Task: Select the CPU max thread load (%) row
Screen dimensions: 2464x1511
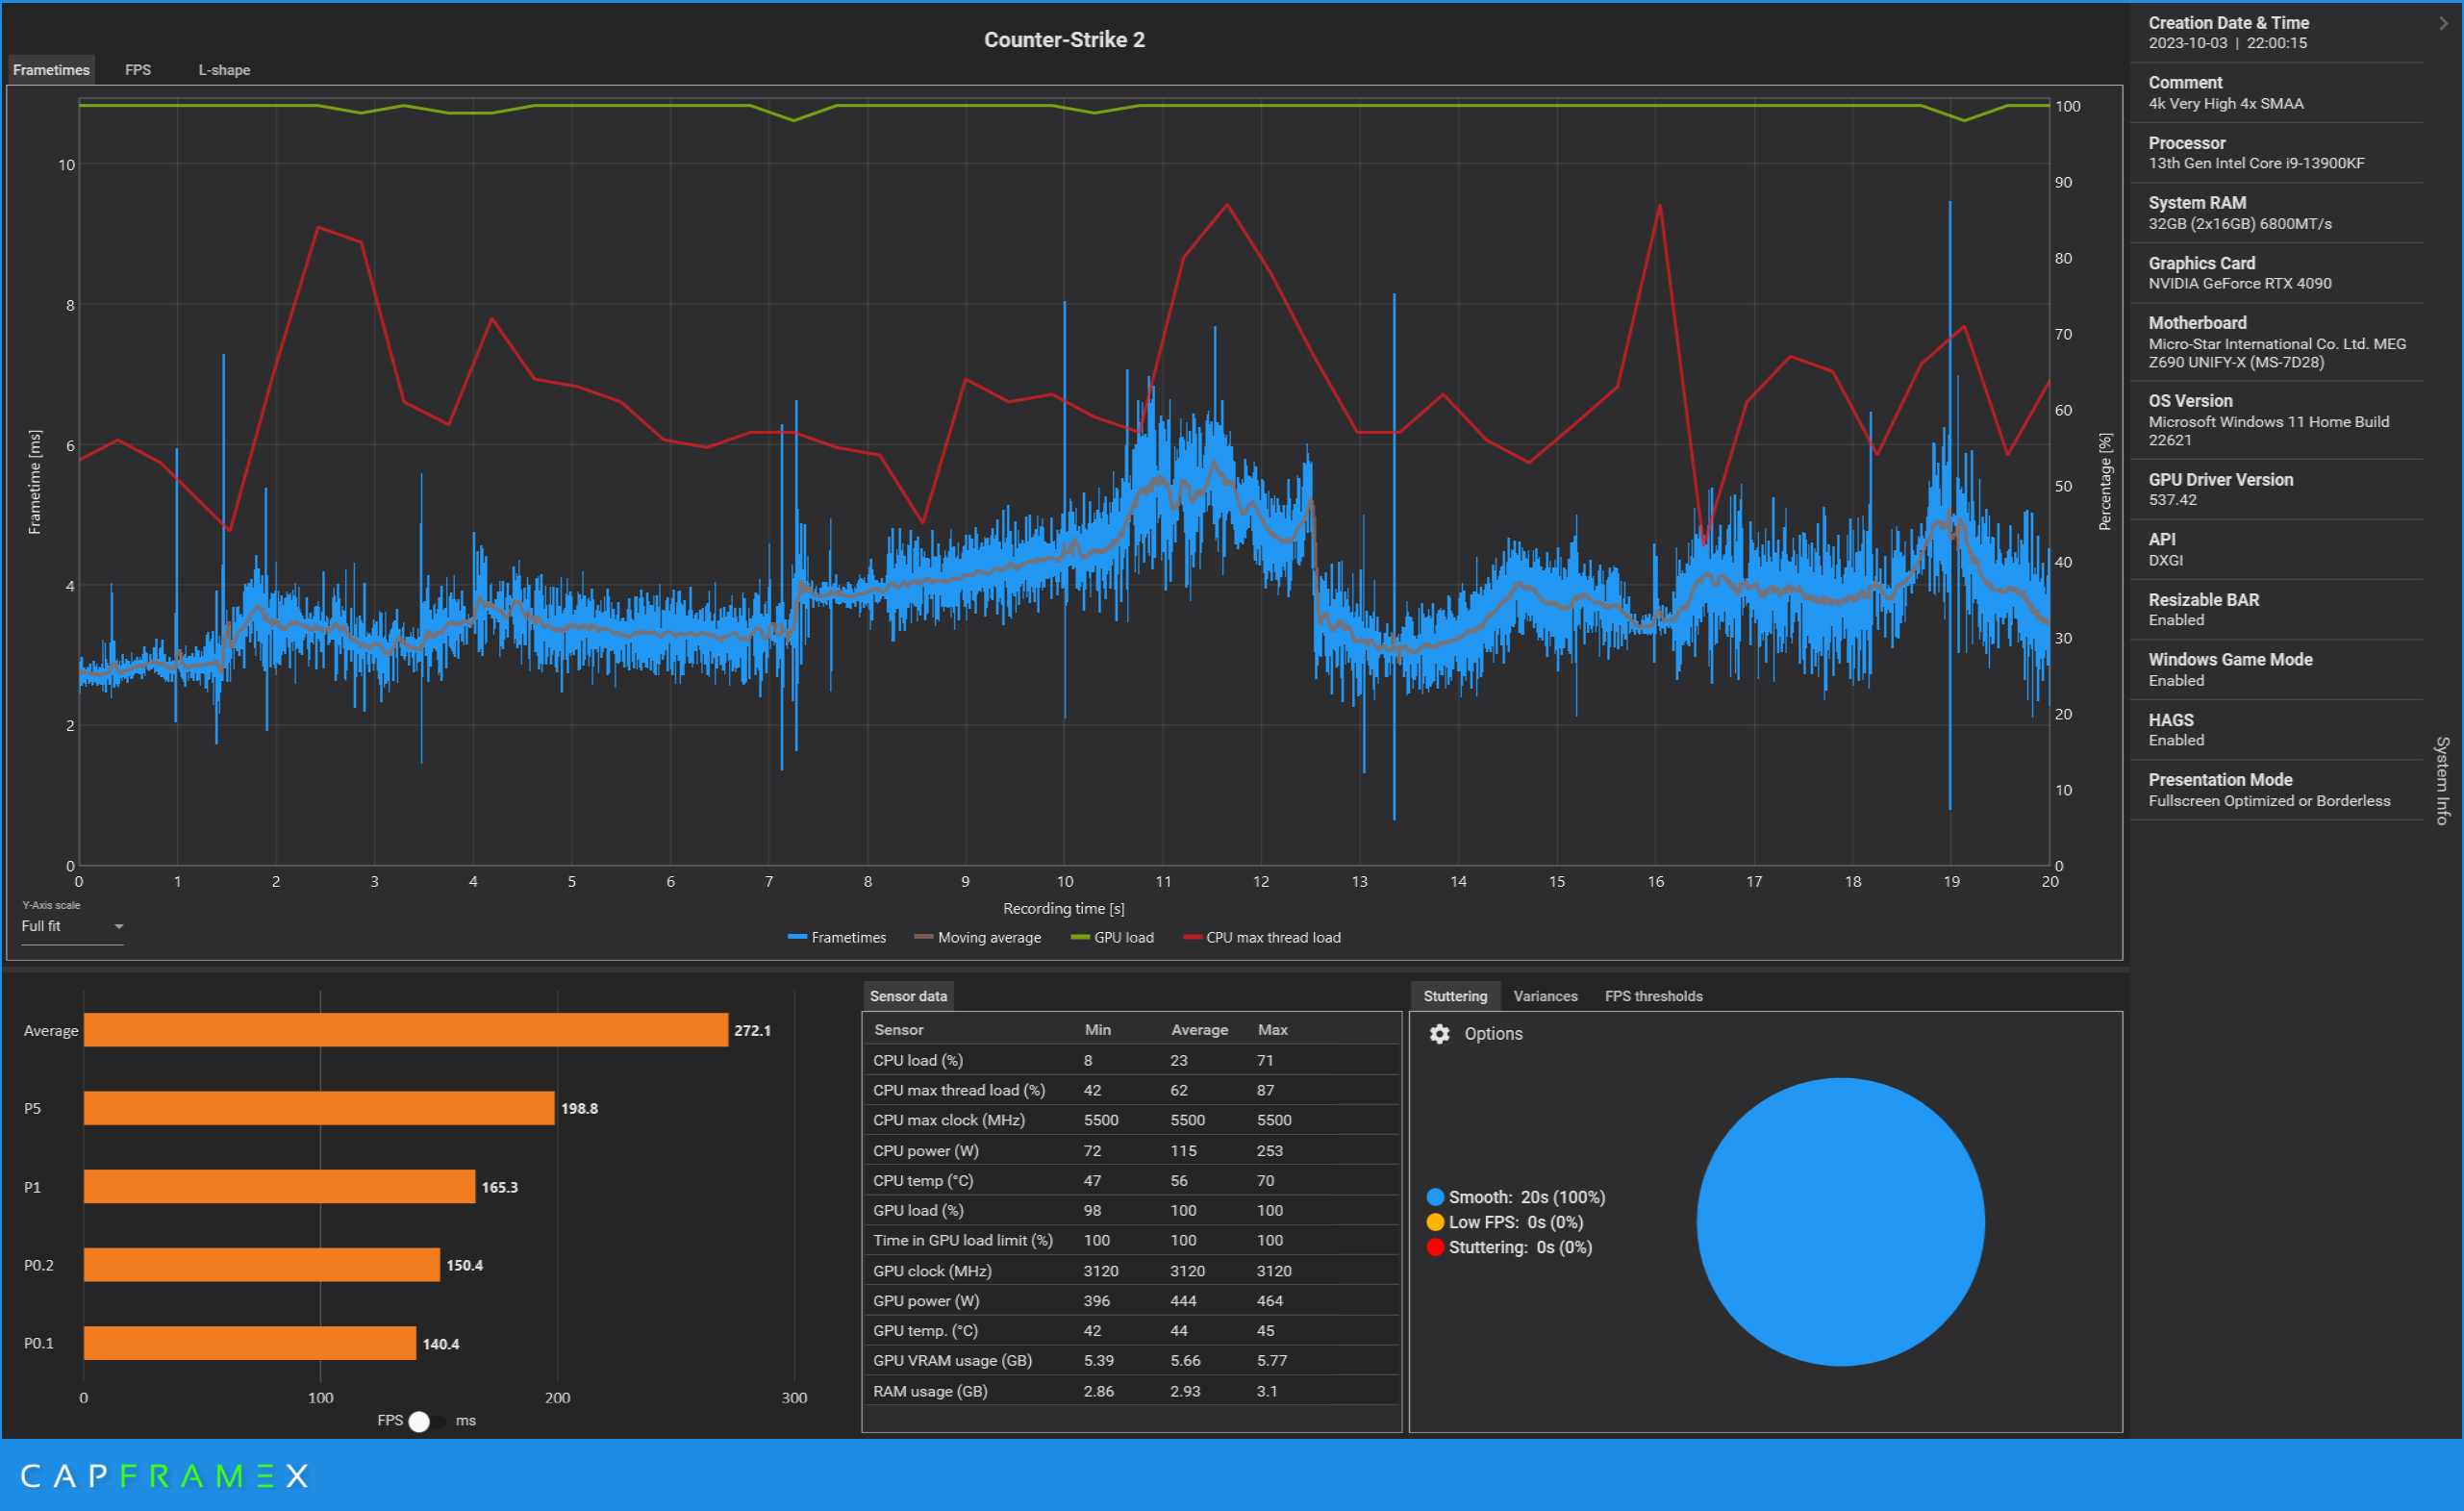Action: (x=1131, y=1090)
